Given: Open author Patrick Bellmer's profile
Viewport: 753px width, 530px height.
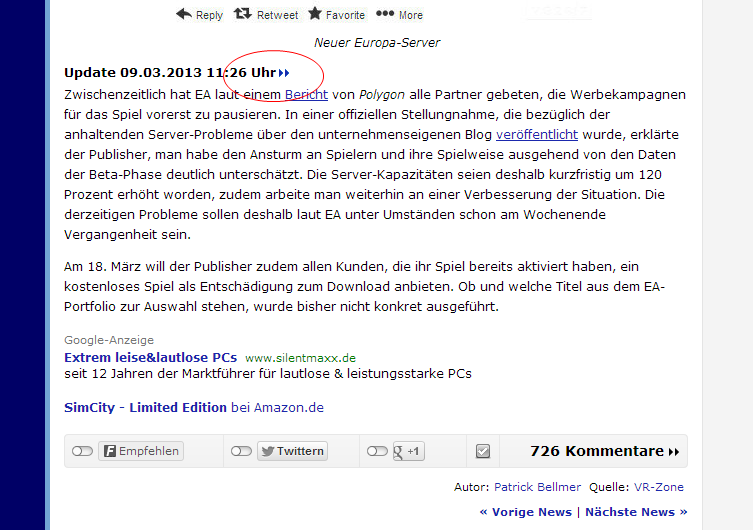Looking at the screenshot, I should coord(537,487).
